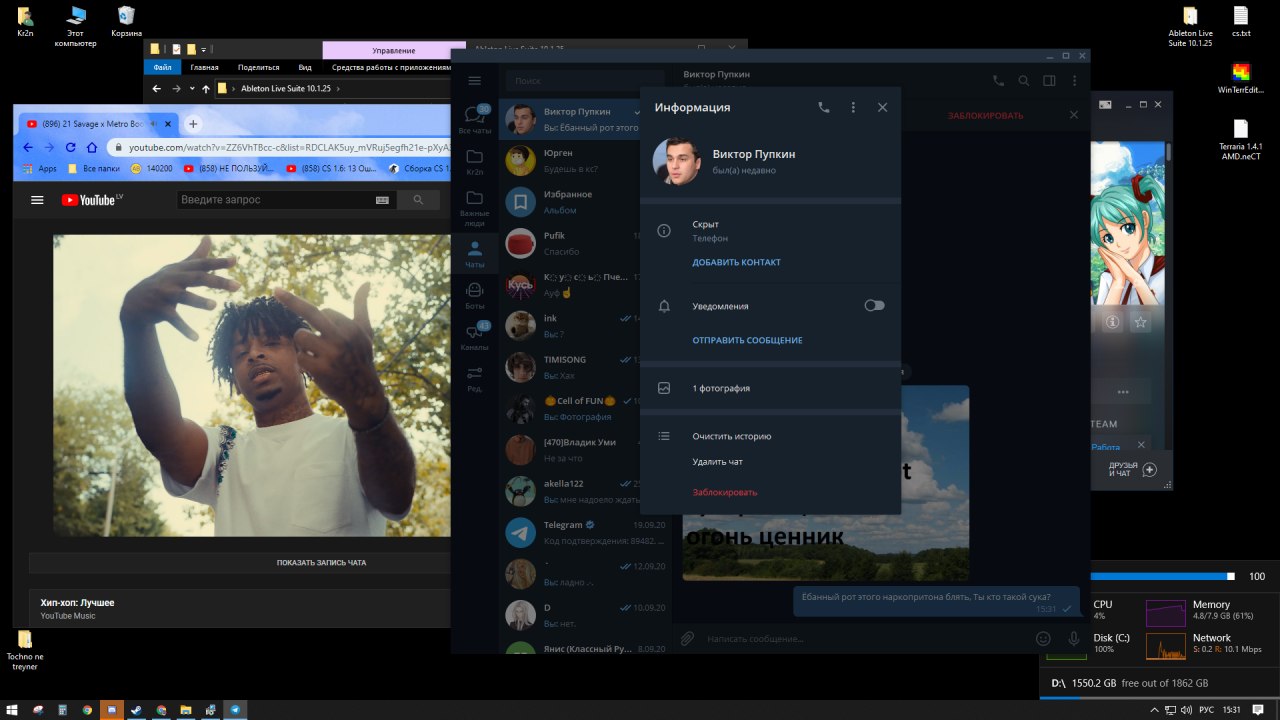Click the red Заблокировать option

pyautogui.click(x=724, y=492)
